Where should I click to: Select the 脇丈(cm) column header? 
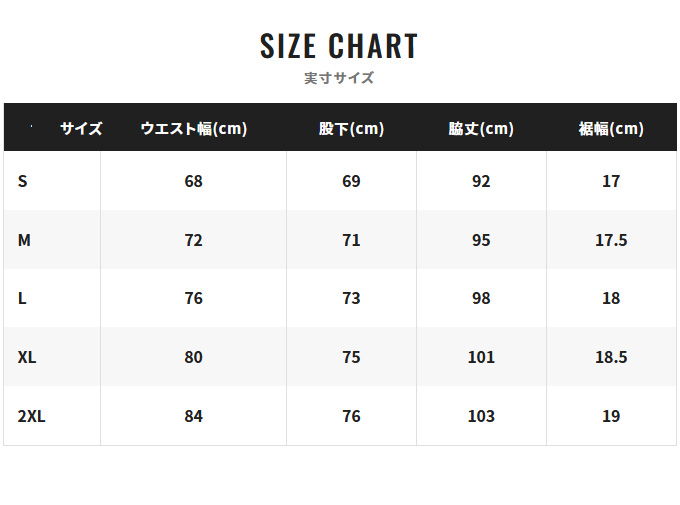tap(481, 128)
